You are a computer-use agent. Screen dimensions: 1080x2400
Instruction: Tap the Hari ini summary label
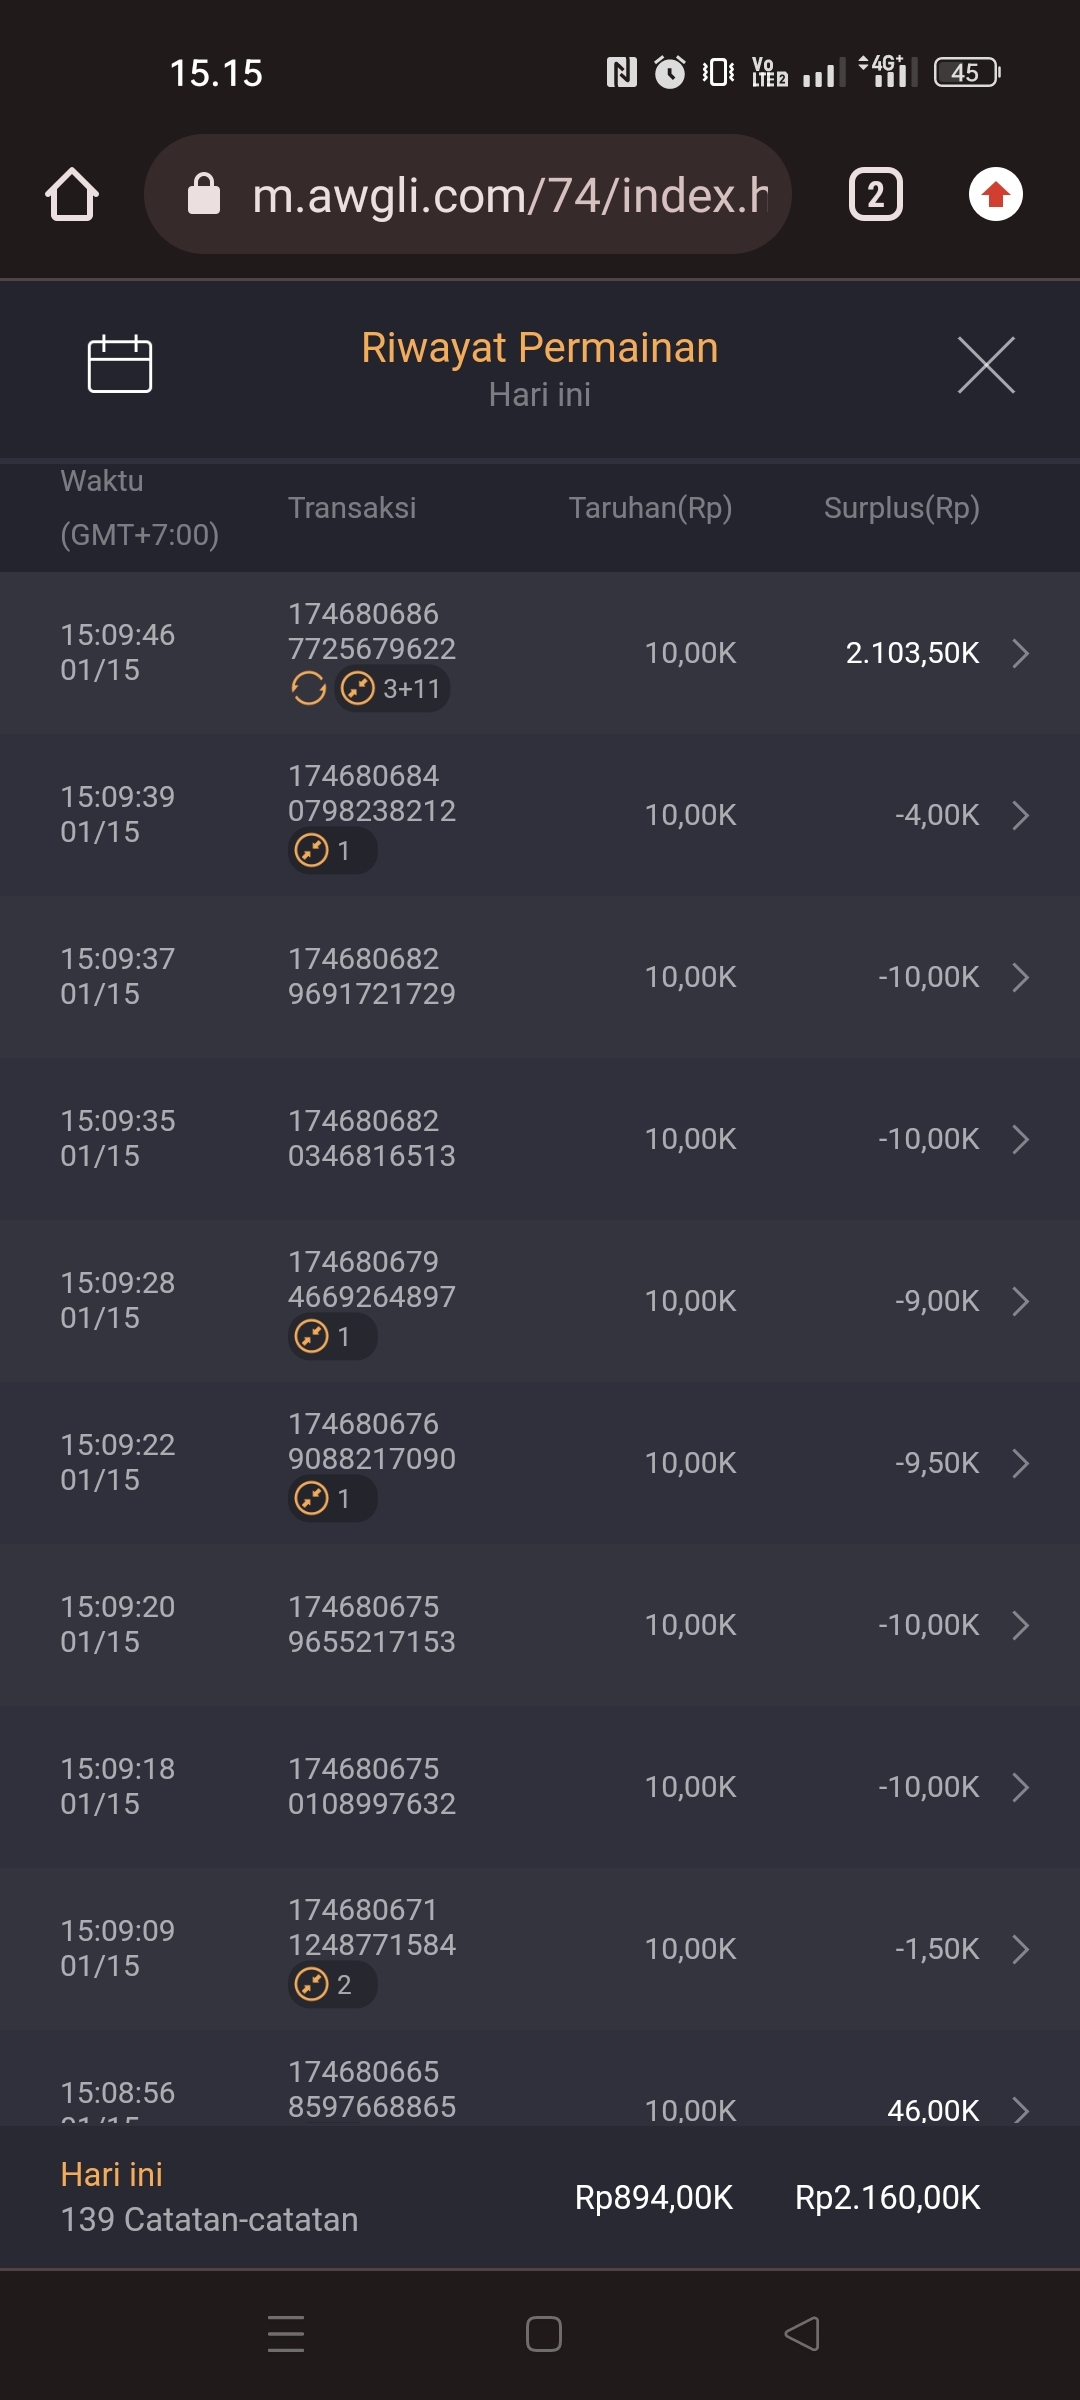(111, 2175)
